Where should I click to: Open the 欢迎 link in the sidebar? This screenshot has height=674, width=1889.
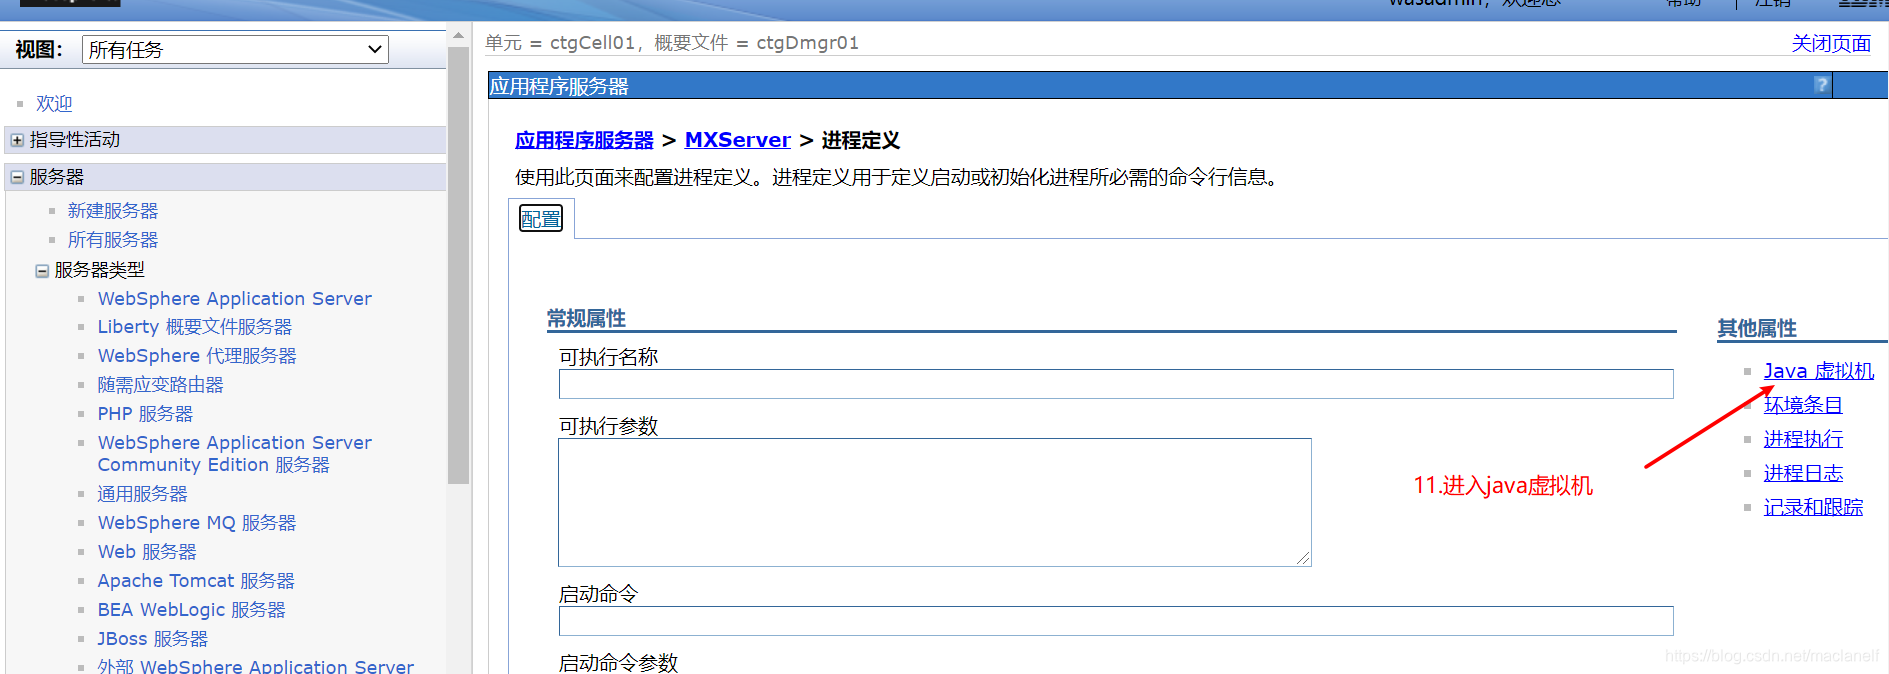point(54,103)
